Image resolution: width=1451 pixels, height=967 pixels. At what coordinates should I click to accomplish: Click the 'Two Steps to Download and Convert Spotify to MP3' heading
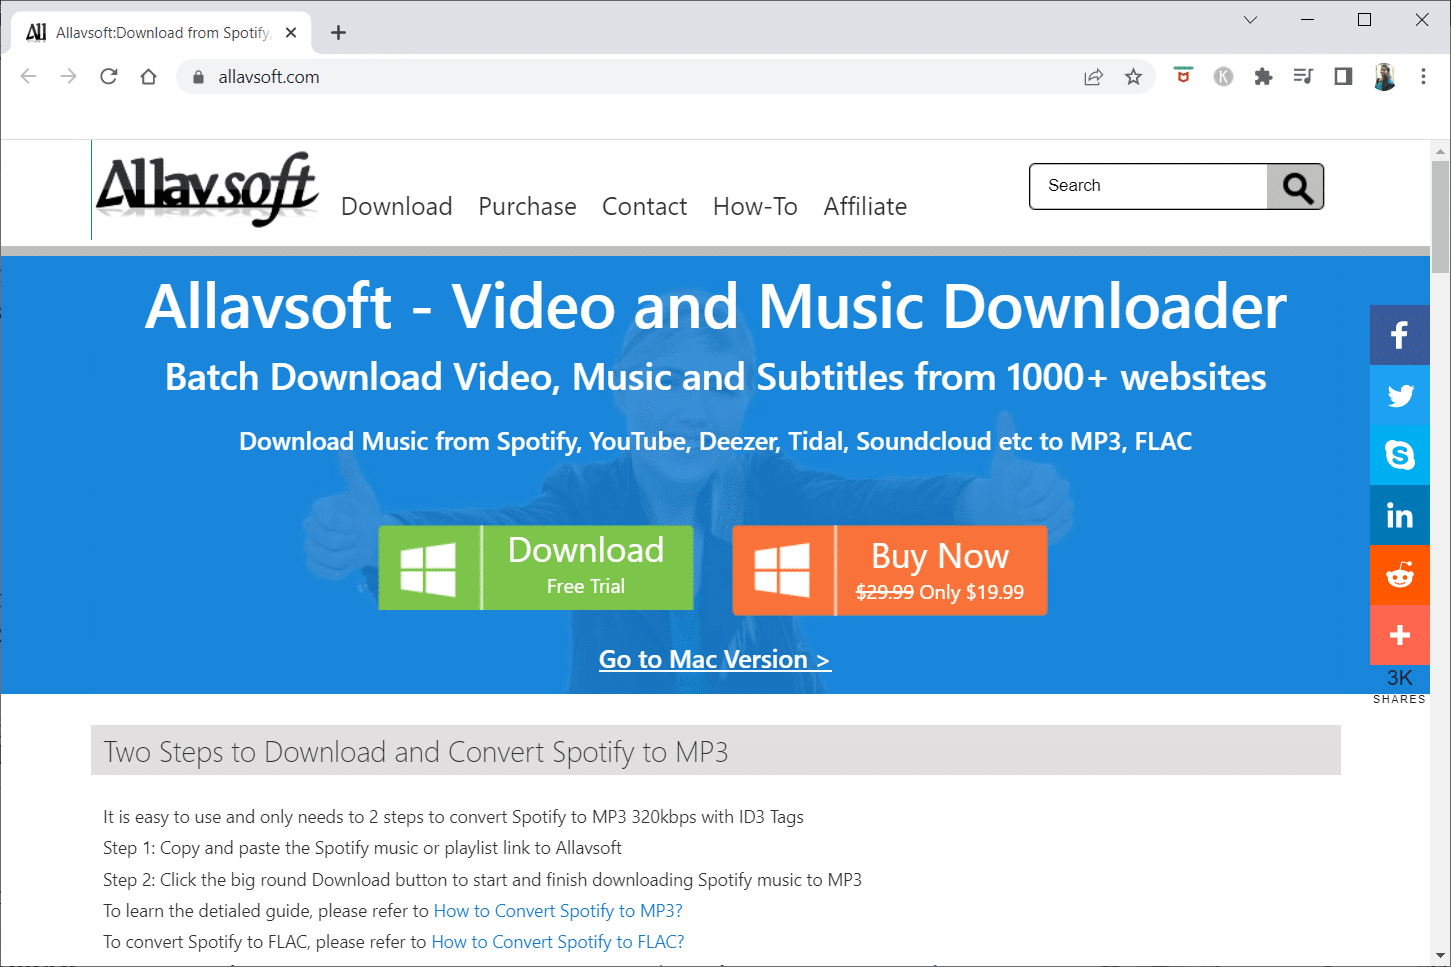pos(416,752)
